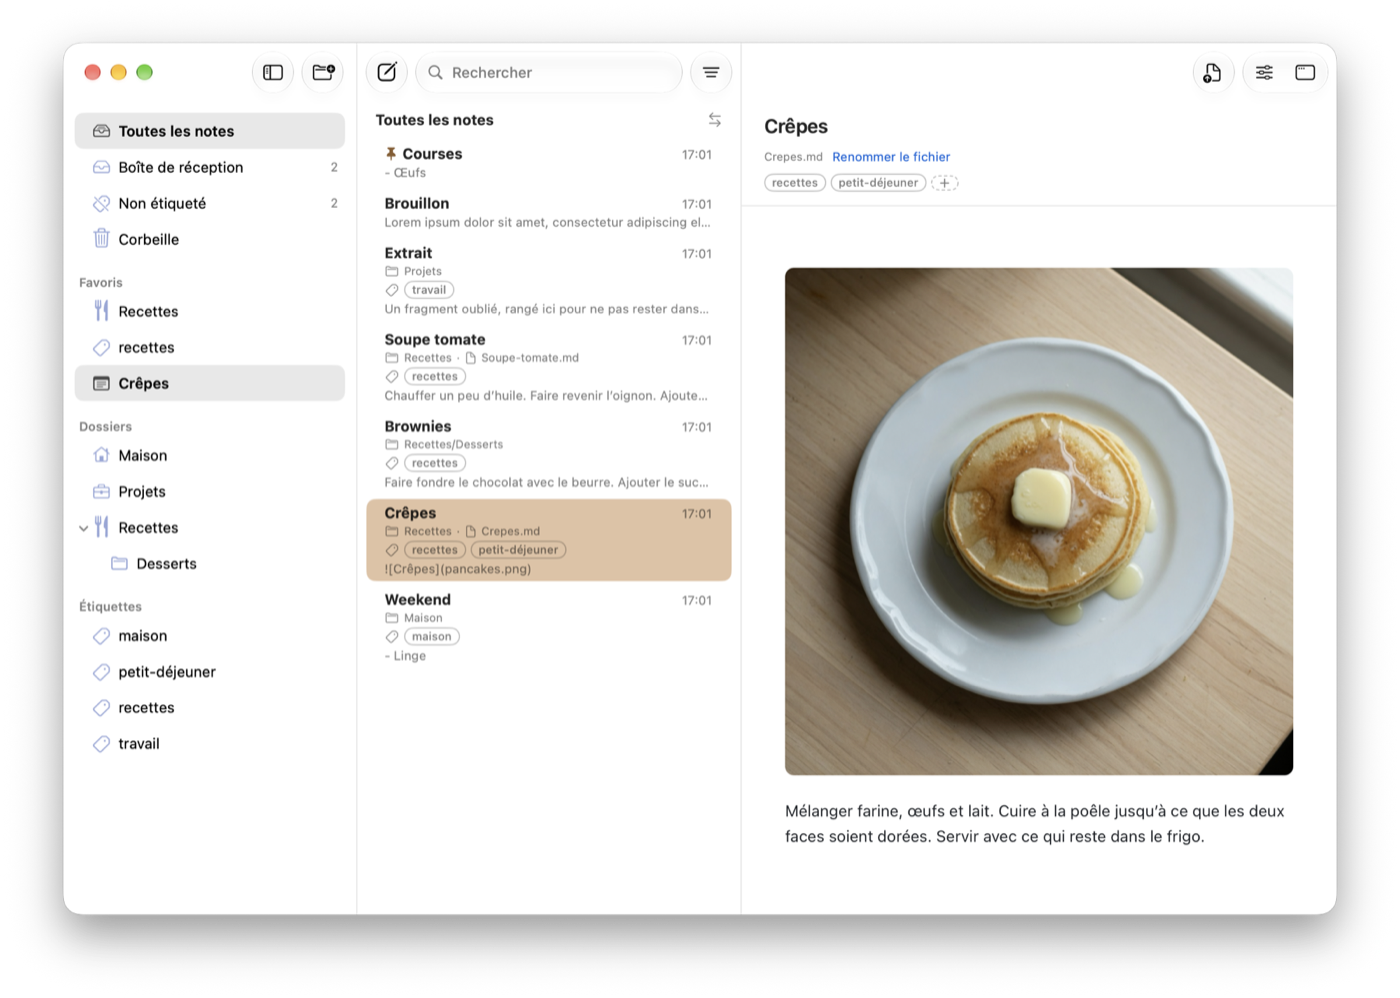The image size is (1400, 998).
Task: Toggle the sidebar visibility button
Action: click(x=273, y=72)
